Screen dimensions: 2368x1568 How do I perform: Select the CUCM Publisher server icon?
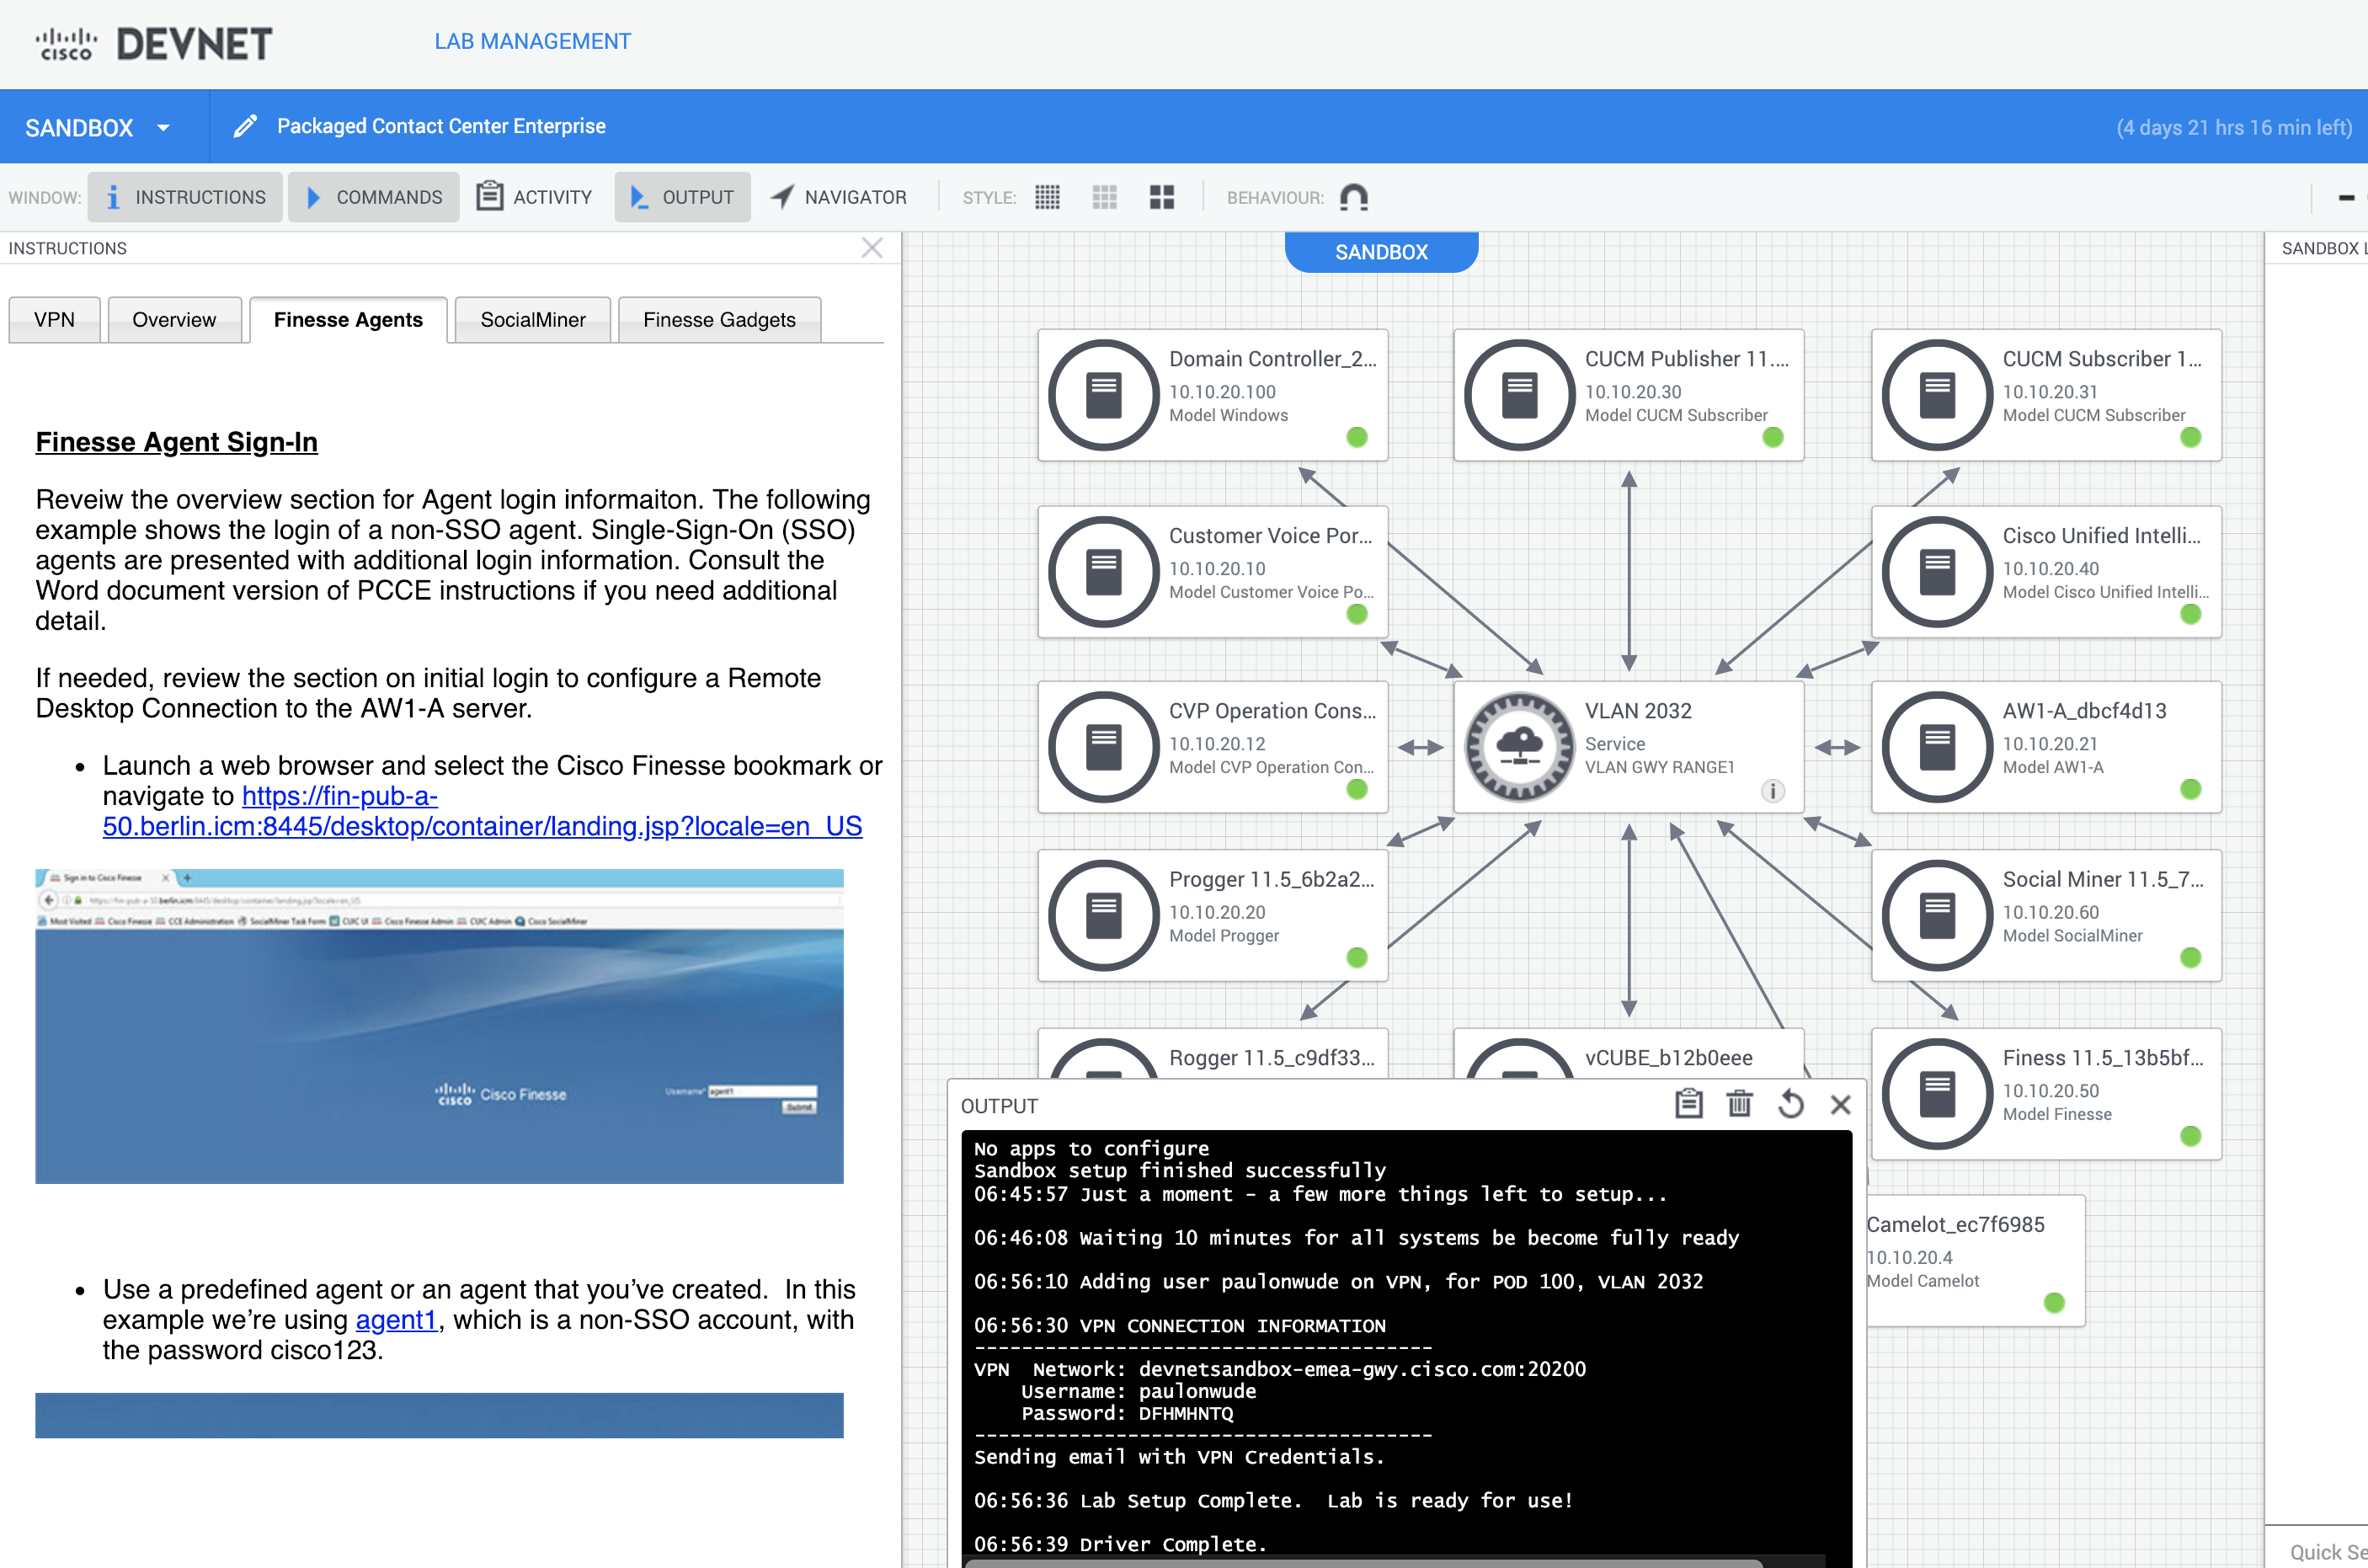pyautogui.click(x=1519, y=395)
